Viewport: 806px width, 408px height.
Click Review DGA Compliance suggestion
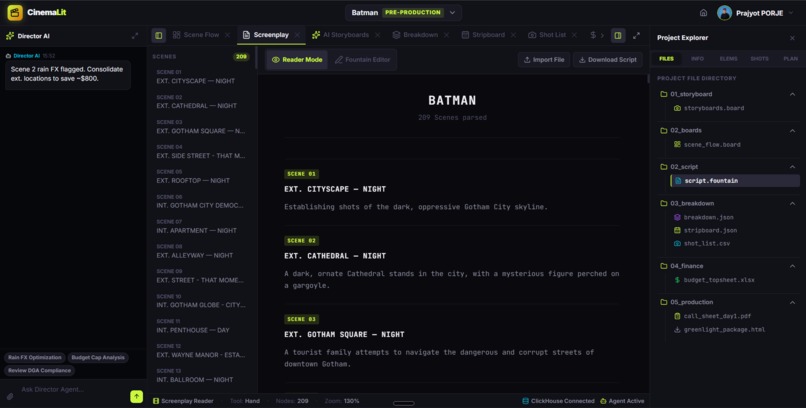pos(39,370)
